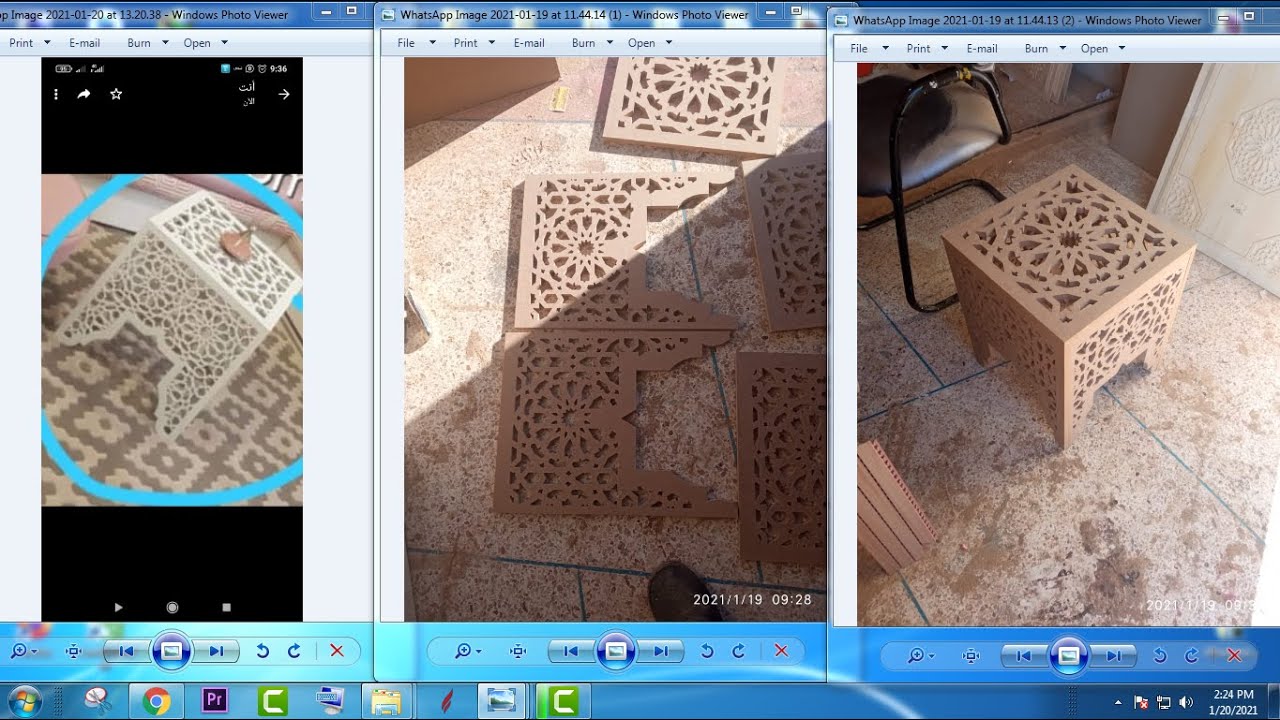Start slide show in left viewer
This screenshot has height=720, width=1280.
tap(171, 651)
